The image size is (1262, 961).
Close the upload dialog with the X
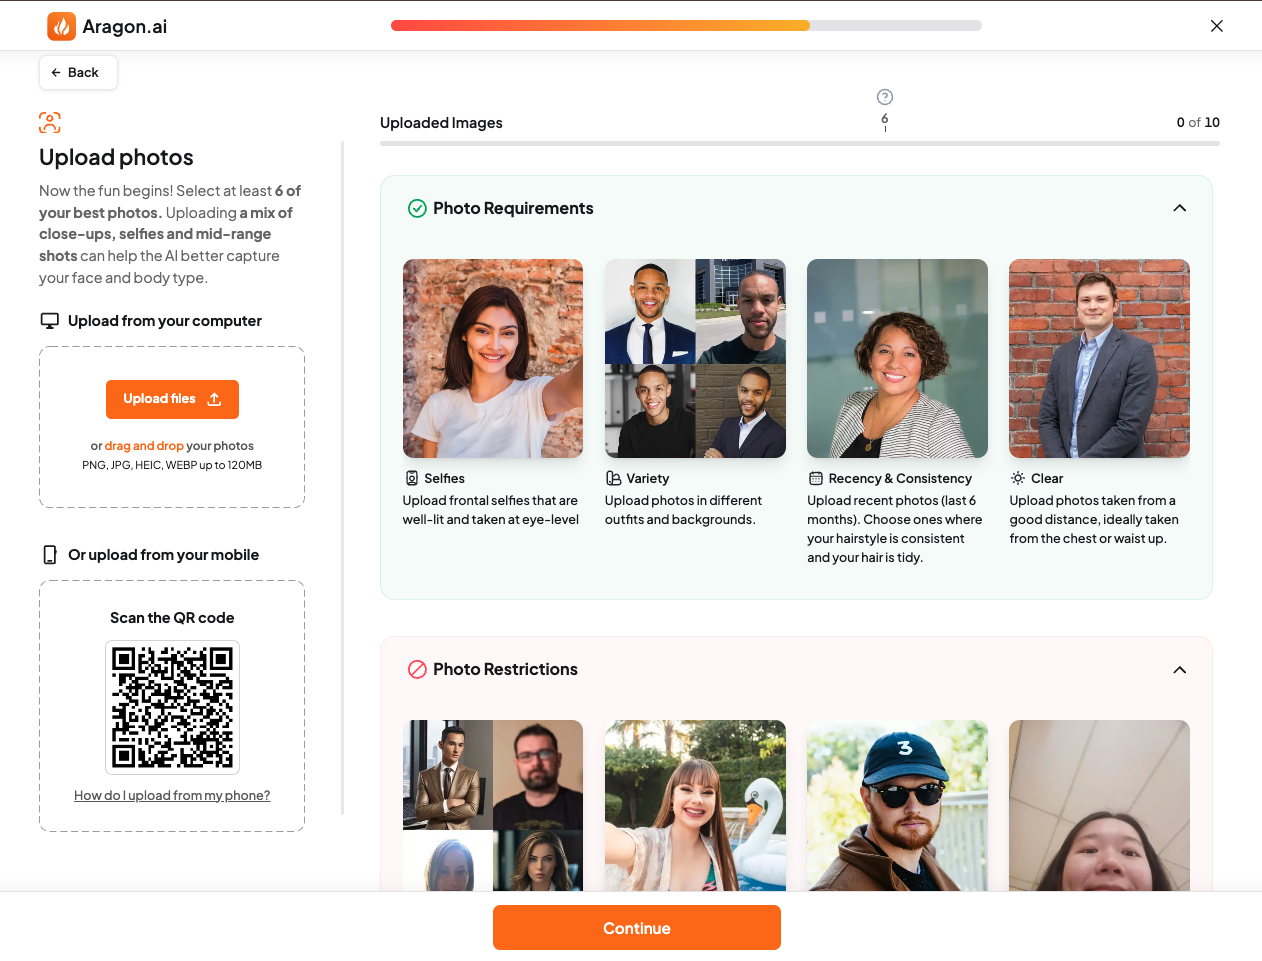click(1216, 26)
